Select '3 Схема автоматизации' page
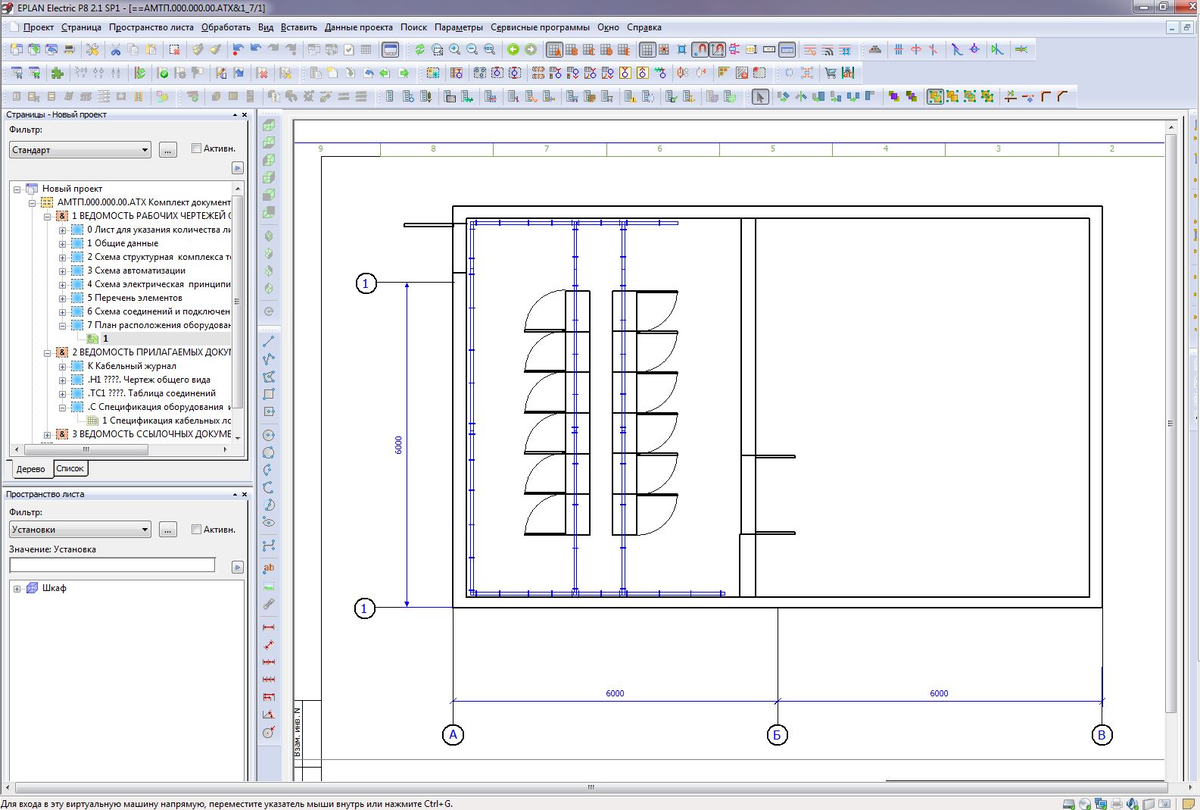 pyautogui.click(x=136, y=271)
